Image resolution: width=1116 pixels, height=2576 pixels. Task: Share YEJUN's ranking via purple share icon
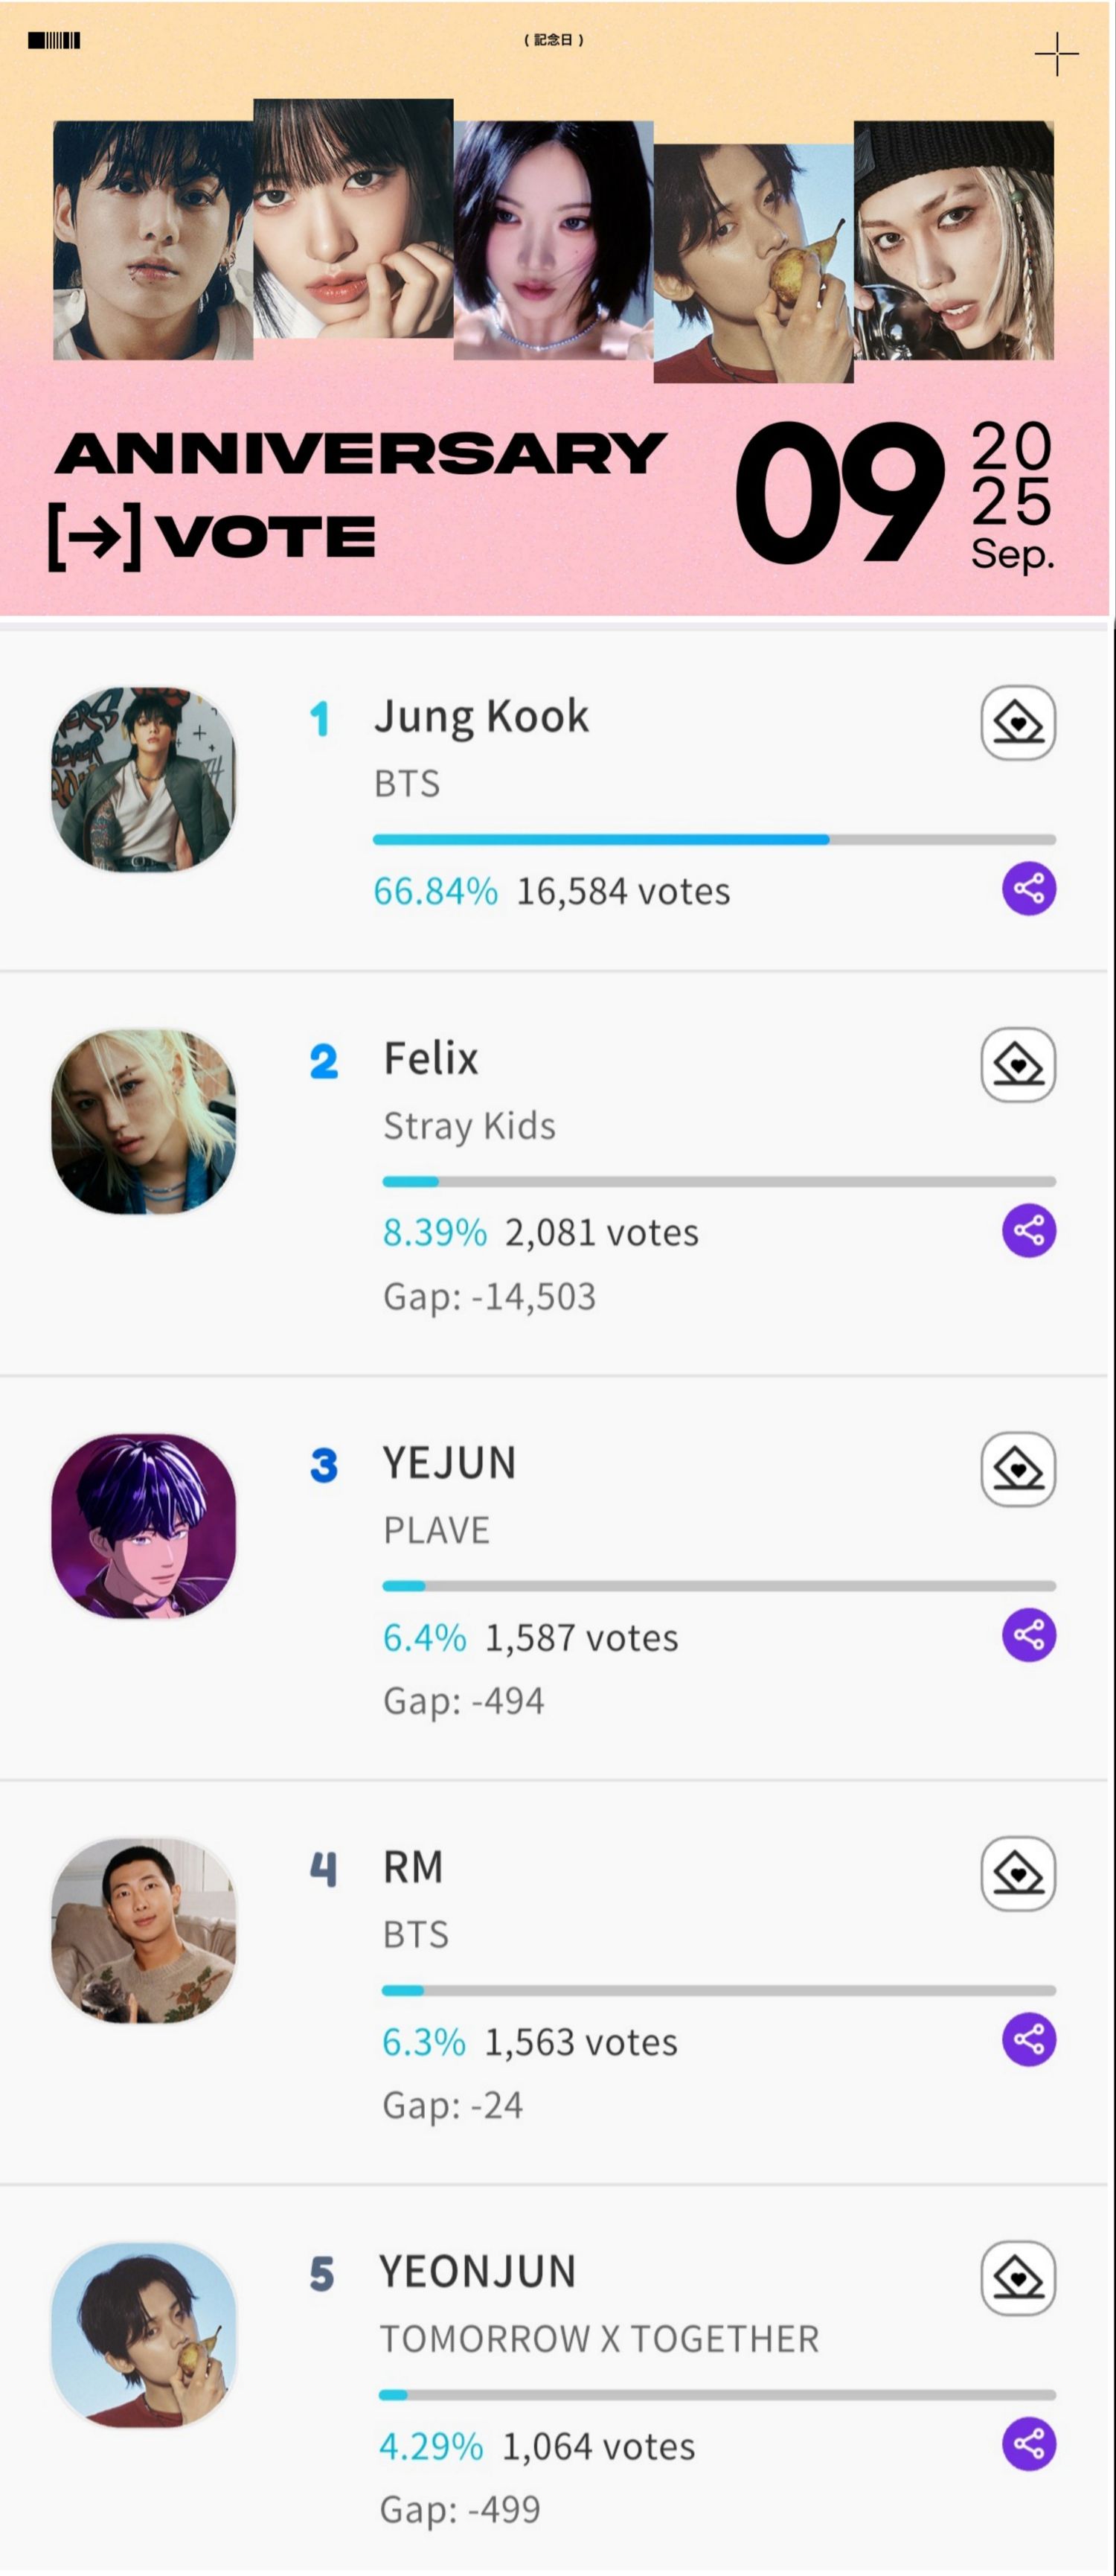[1029, 1635]
